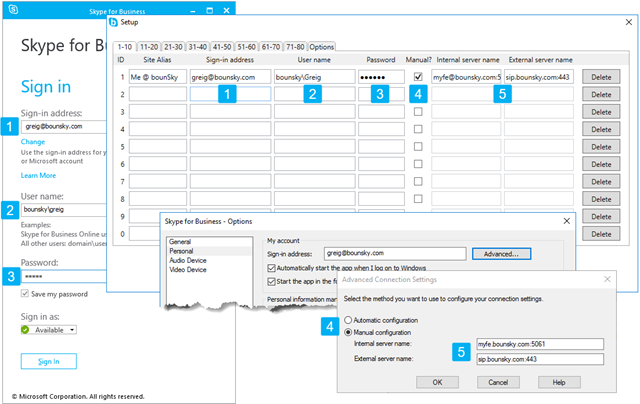Open the 11-20 tab in Setup
This screenshot has height=404, width=640.
tap(149, 47)
